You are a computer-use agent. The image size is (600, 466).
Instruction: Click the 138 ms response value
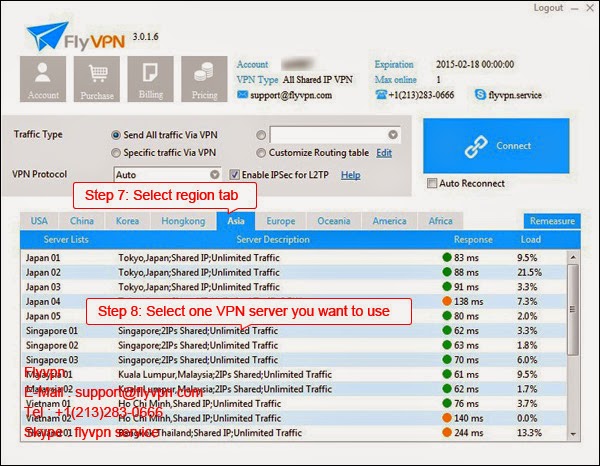[x=468, y=301]
